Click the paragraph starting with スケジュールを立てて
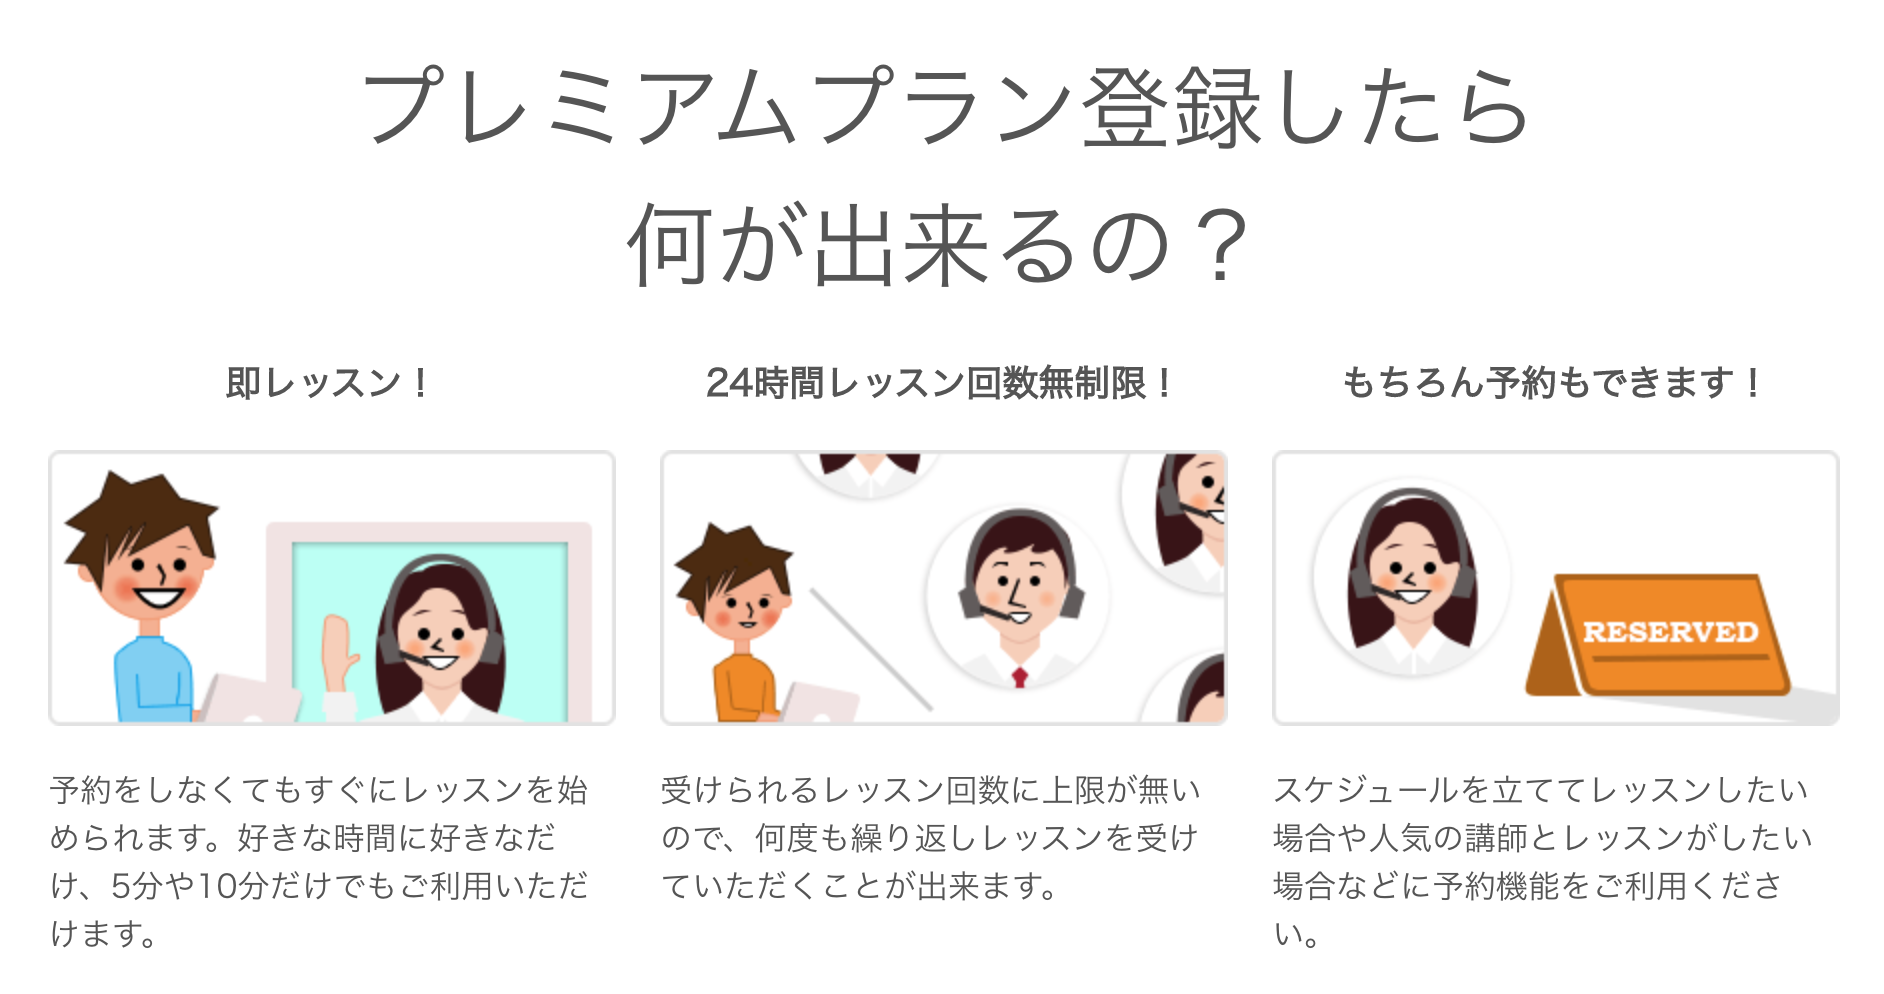The image size is (1884, 994). (x=1542, y=862)
